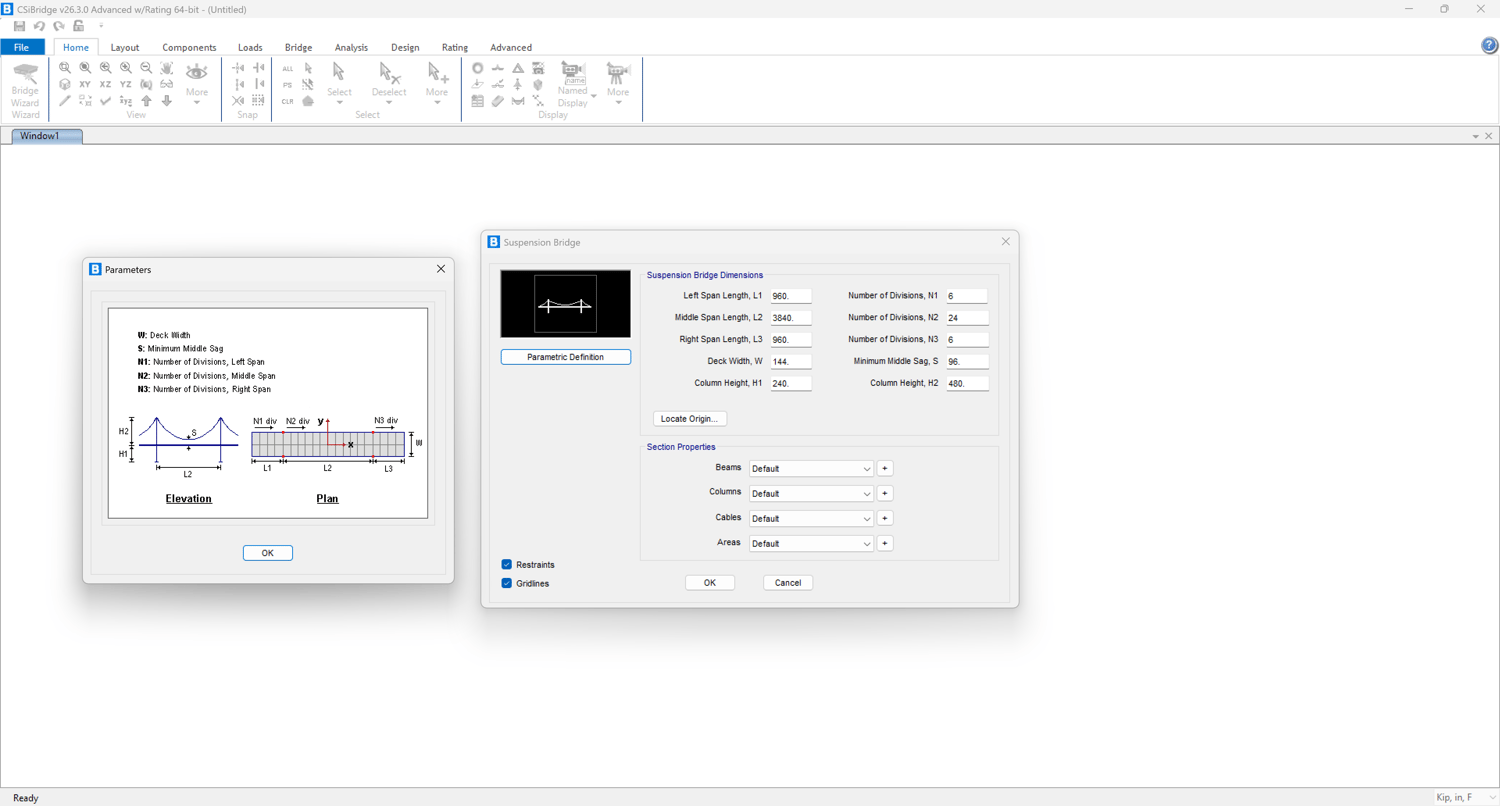1500x806 pixels.
Task: Click the ALL select icon
Action: pyautogui.click(x=288, y=69)
